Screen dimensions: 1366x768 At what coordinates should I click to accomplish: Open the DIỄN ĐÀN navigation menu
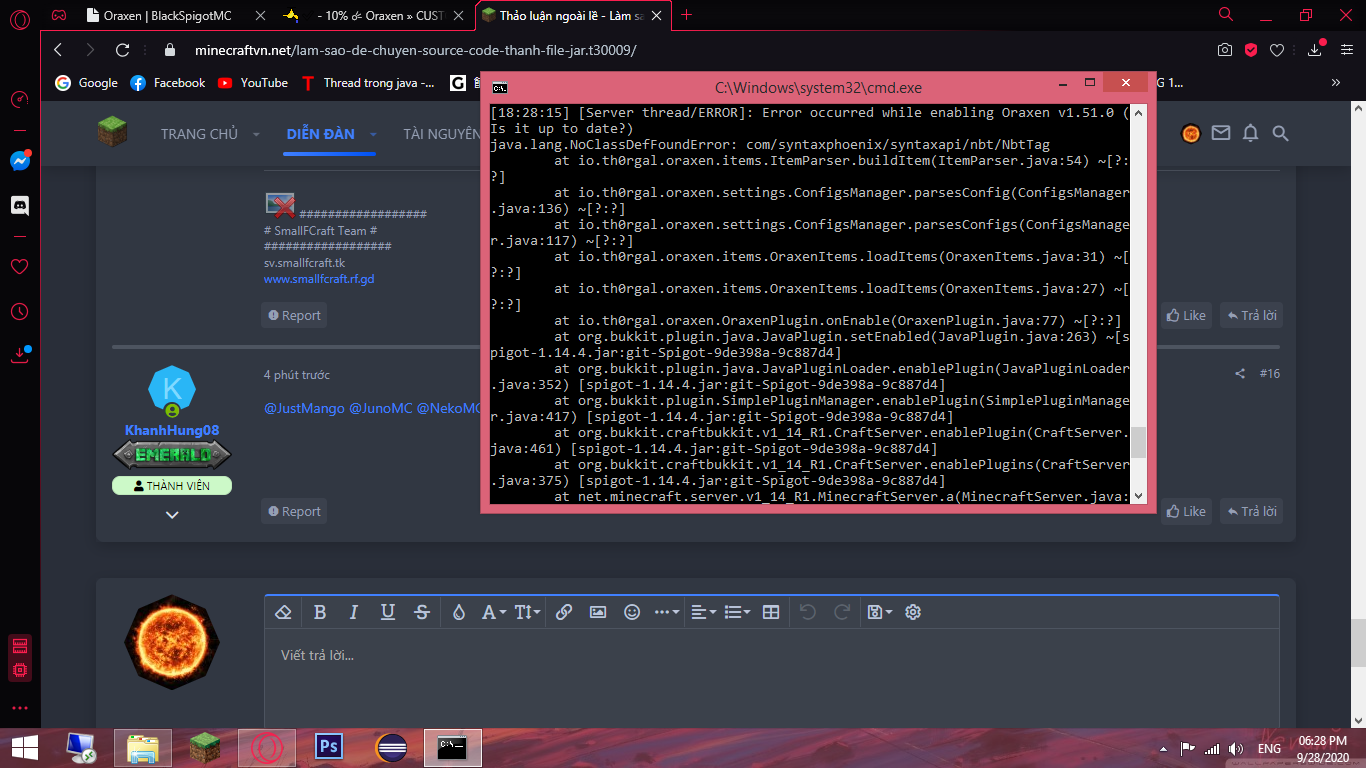point(319,134)
